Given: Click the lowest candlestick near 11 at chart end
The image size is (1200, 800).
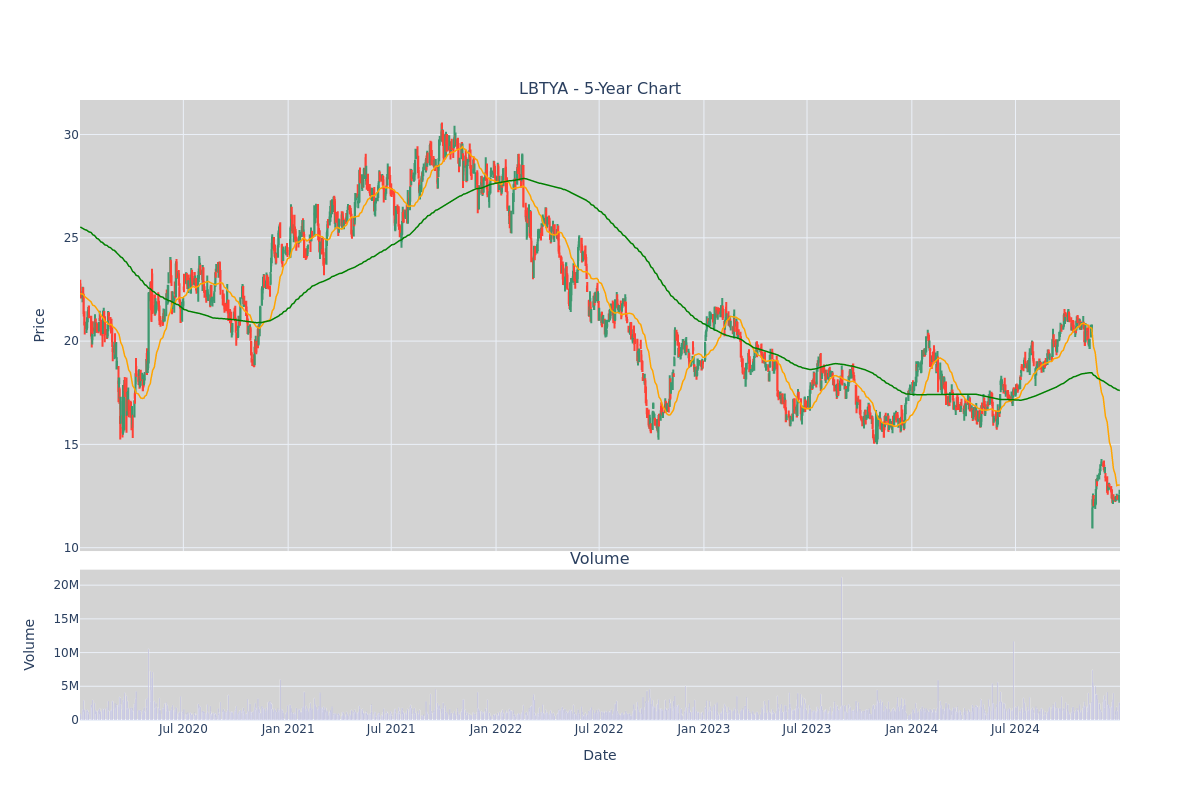Looking at the screenshot, I should coord(1092,510).
